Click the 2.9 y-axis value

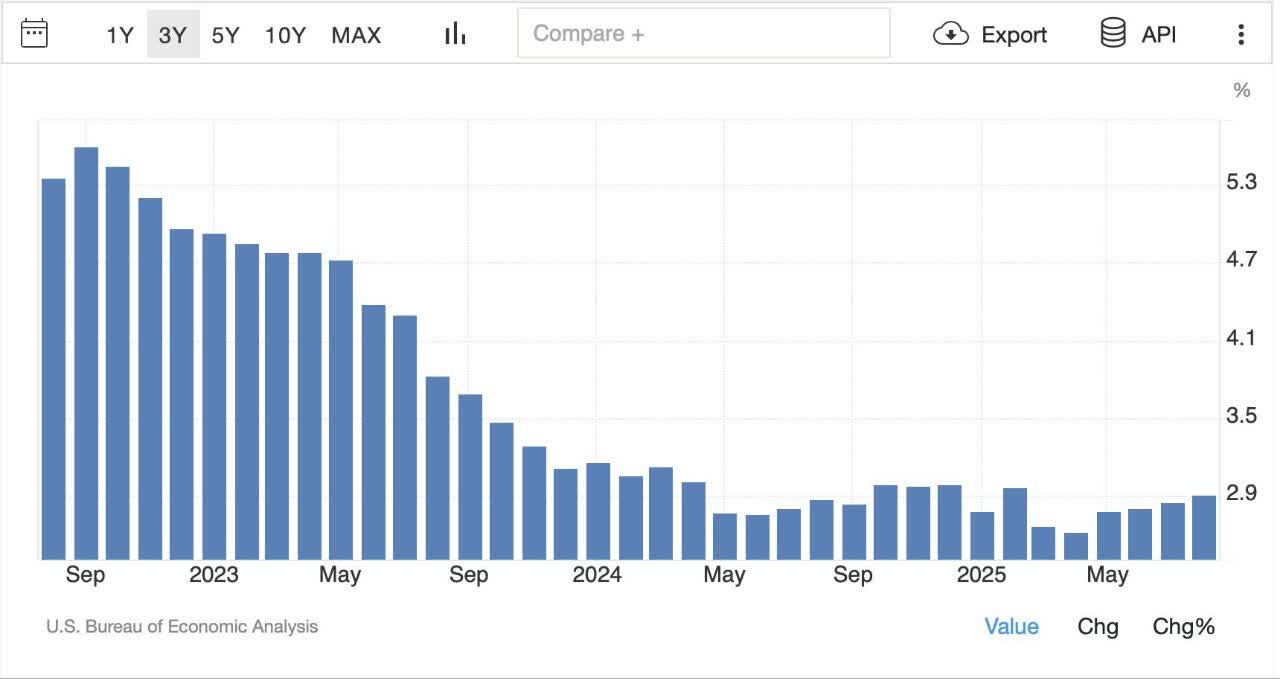click(x=1241, y=493)
